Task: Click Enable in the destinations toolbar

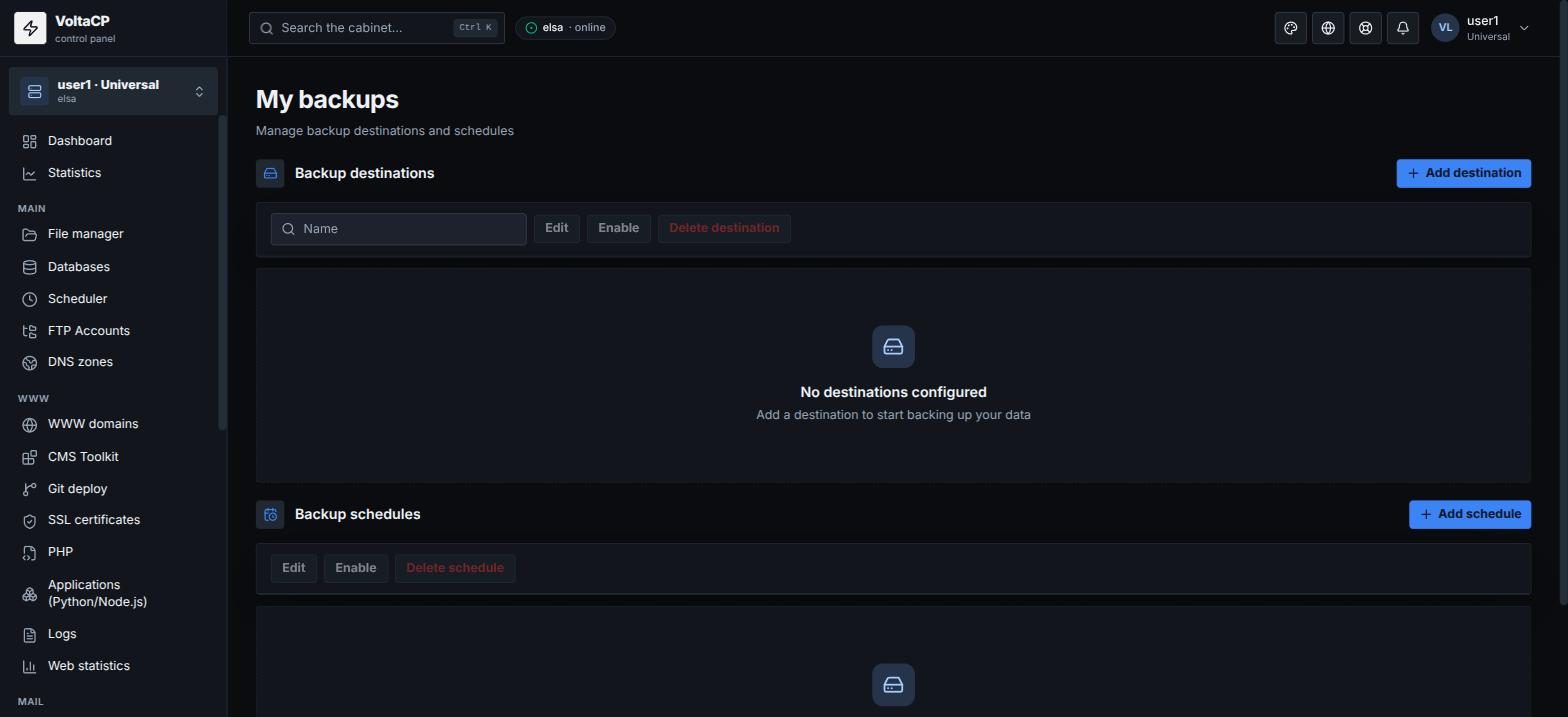Action: pos(619,228)
